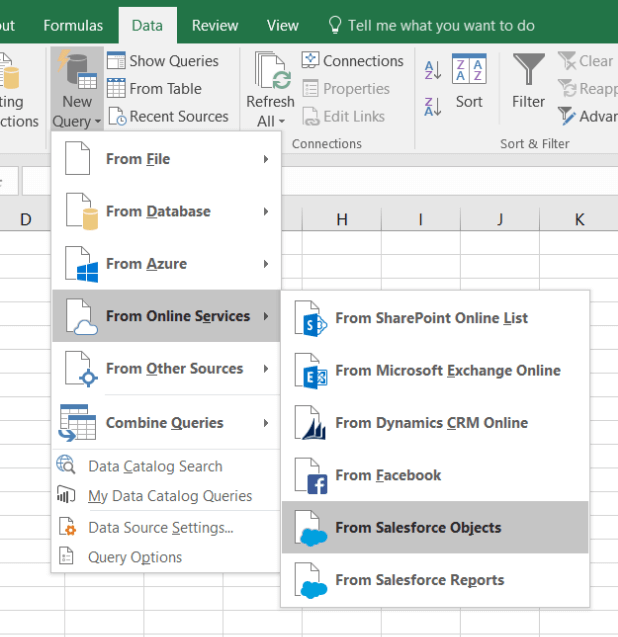Select From Salesforce Reports

point(435,580)
